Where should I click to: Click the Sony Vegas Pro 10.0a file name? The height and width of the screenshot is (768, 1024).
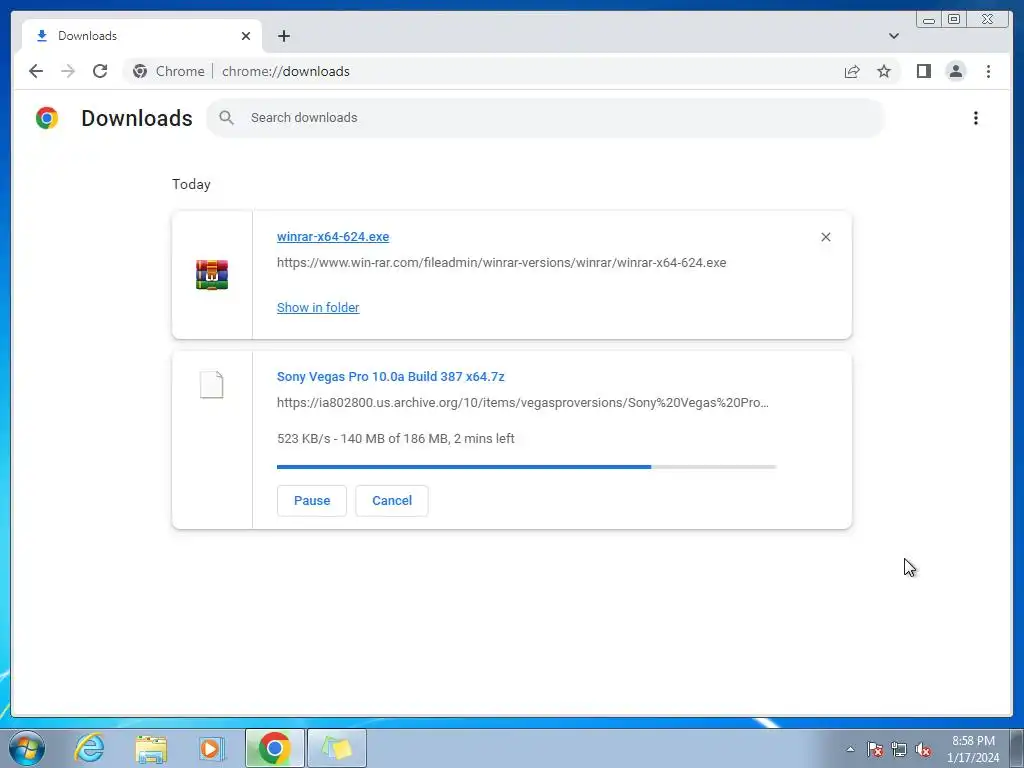[x=391, y=377]
